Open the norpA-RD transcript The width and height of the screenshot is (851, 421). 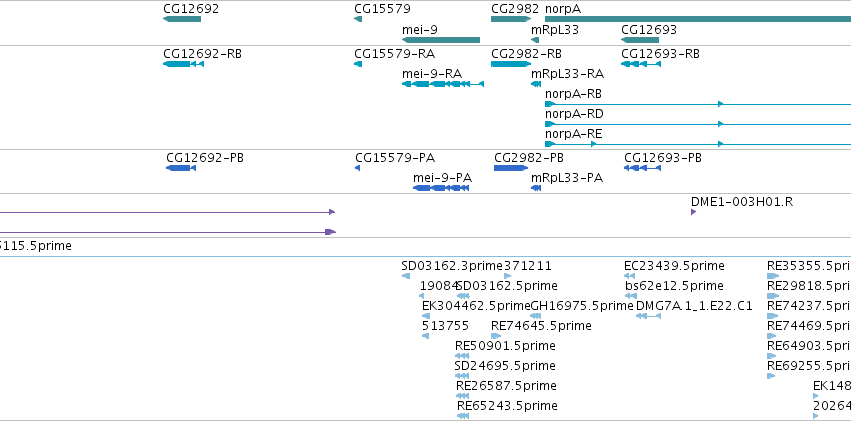[698, 124]
